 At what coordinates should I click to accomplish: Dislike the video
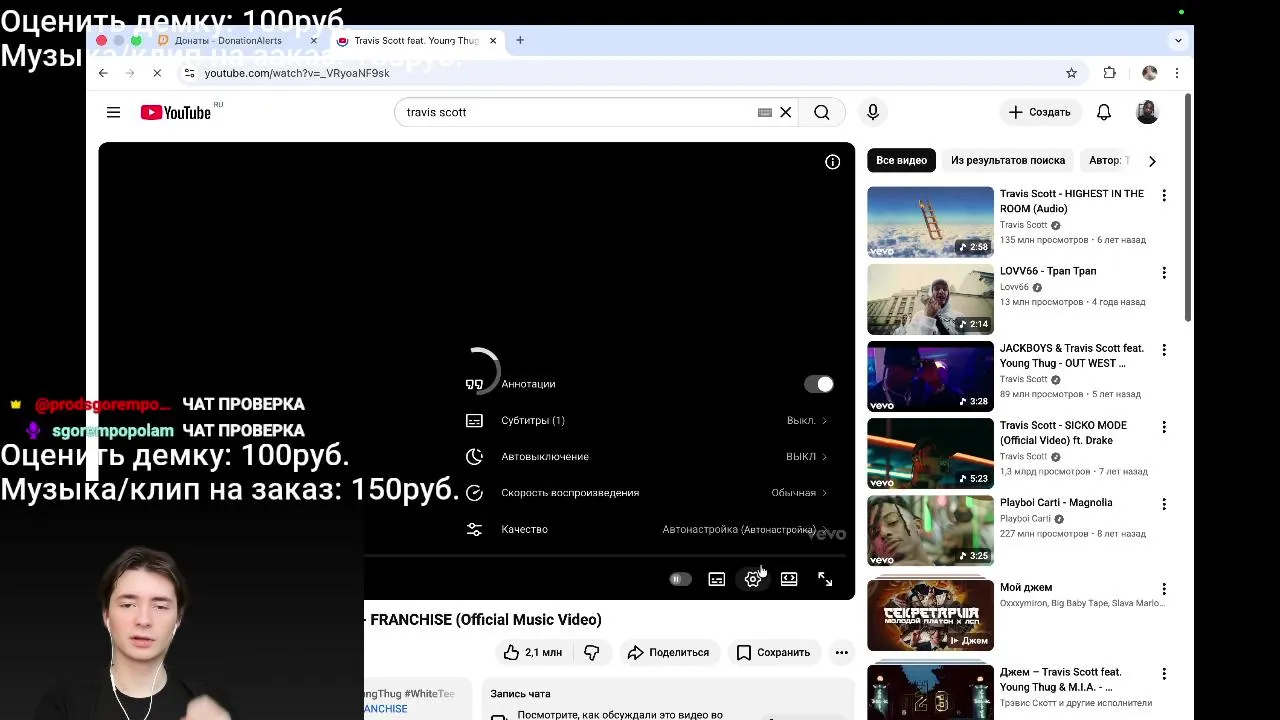point(591,652)
